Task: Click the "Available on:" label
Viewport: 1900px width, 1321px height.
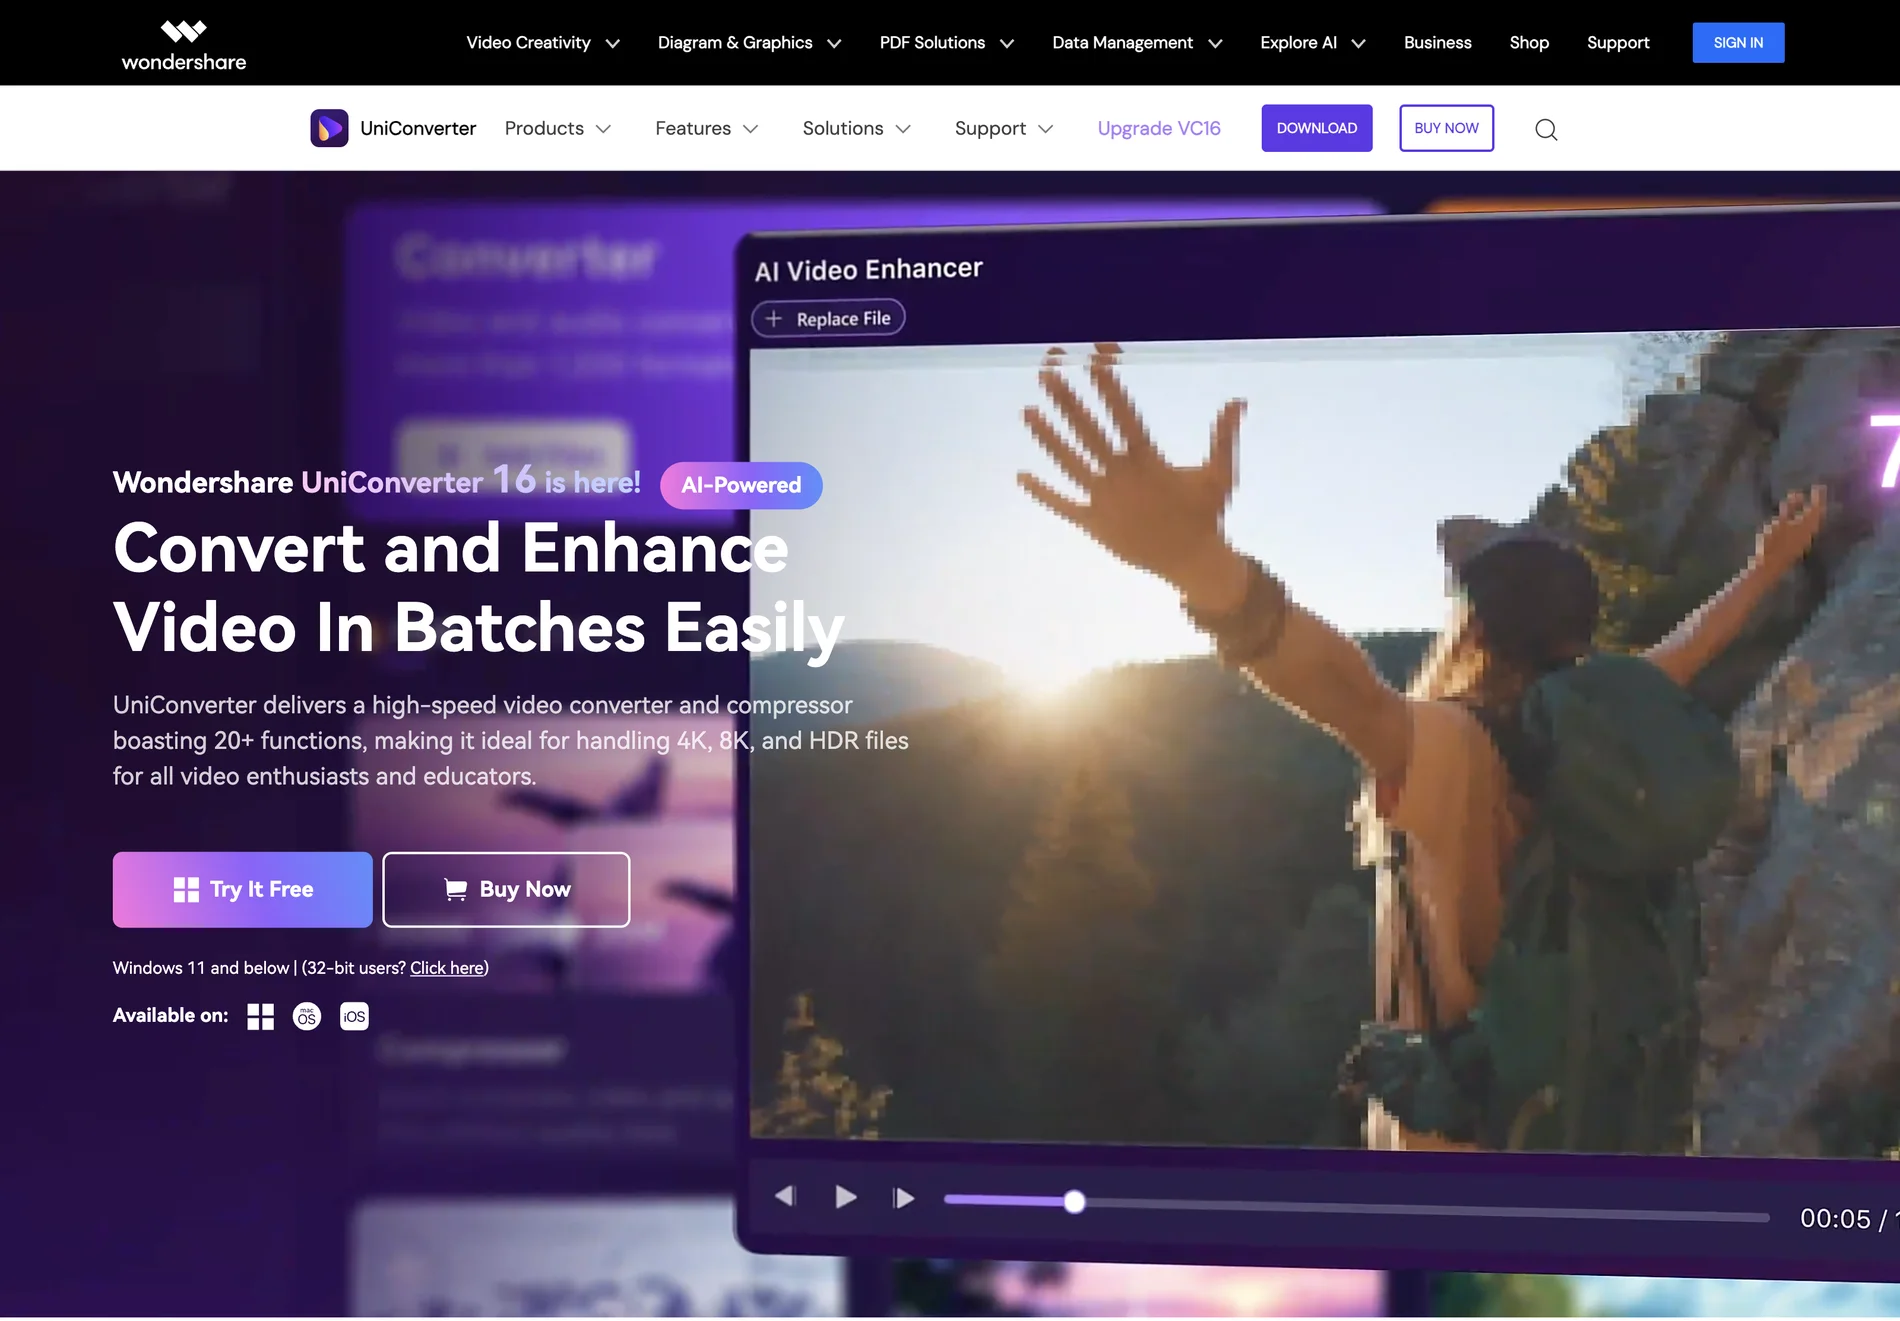Action: pos(170,1016)
